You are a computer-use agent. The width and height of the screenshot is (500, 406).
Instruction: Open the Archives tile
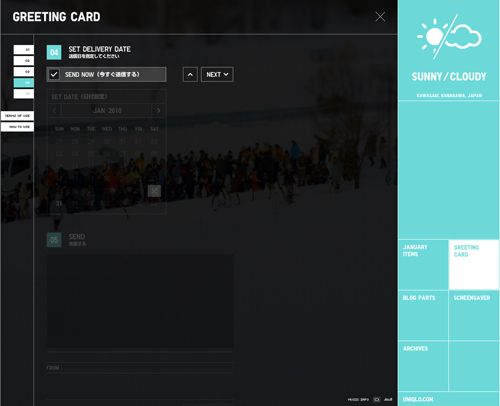click(x=423, y=366)
